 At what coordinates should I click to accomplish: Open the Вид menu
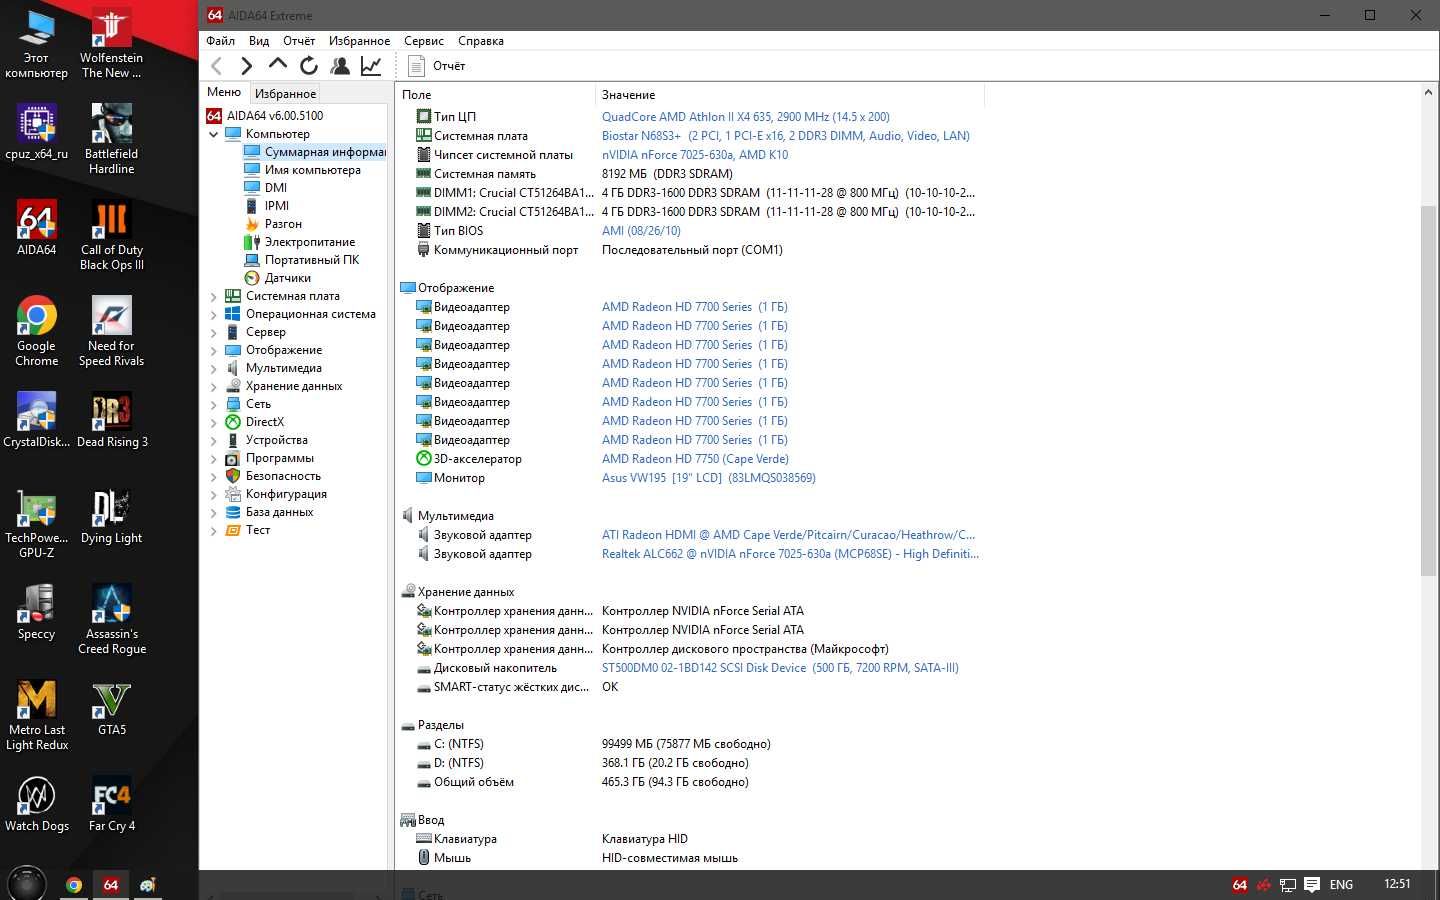pyautogui.click(x=259, y=41)
